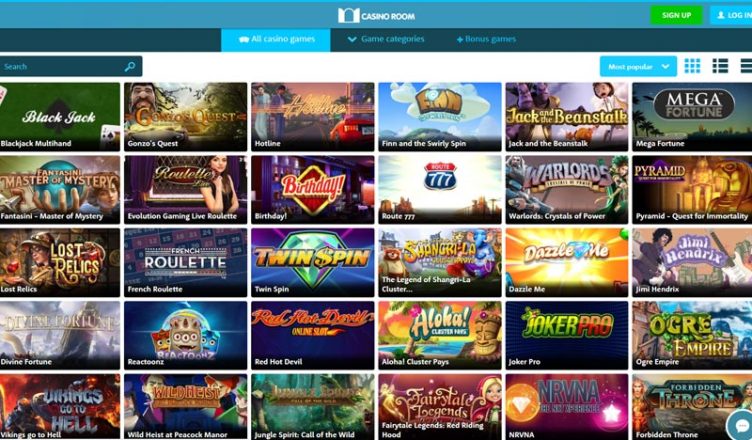Select the Mega Fortune game thumbnail

click(x=692, y=117)
